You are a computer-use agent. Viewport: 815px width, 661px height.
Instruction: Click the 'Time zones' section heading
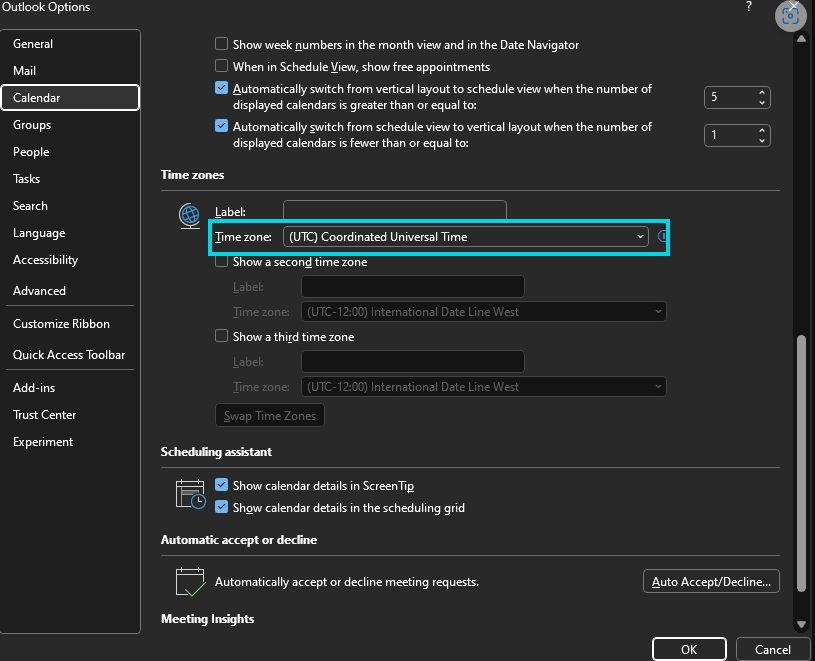(x=192, y=175)
